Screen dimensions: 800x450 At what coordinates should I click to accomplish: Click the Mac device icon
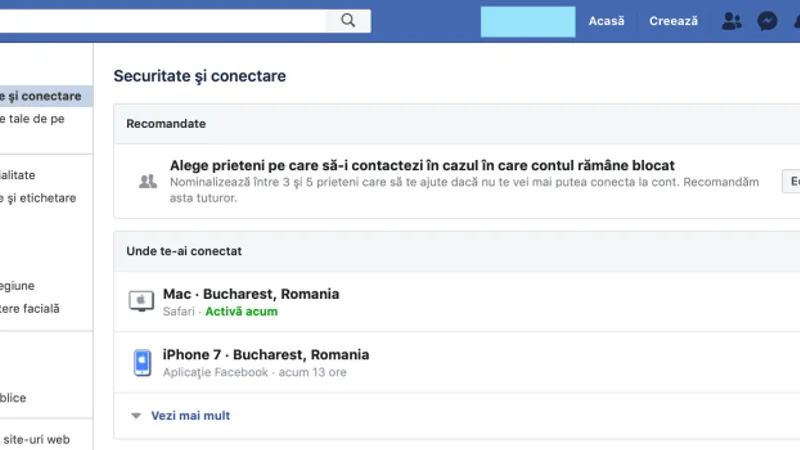[x=141, y=301]
